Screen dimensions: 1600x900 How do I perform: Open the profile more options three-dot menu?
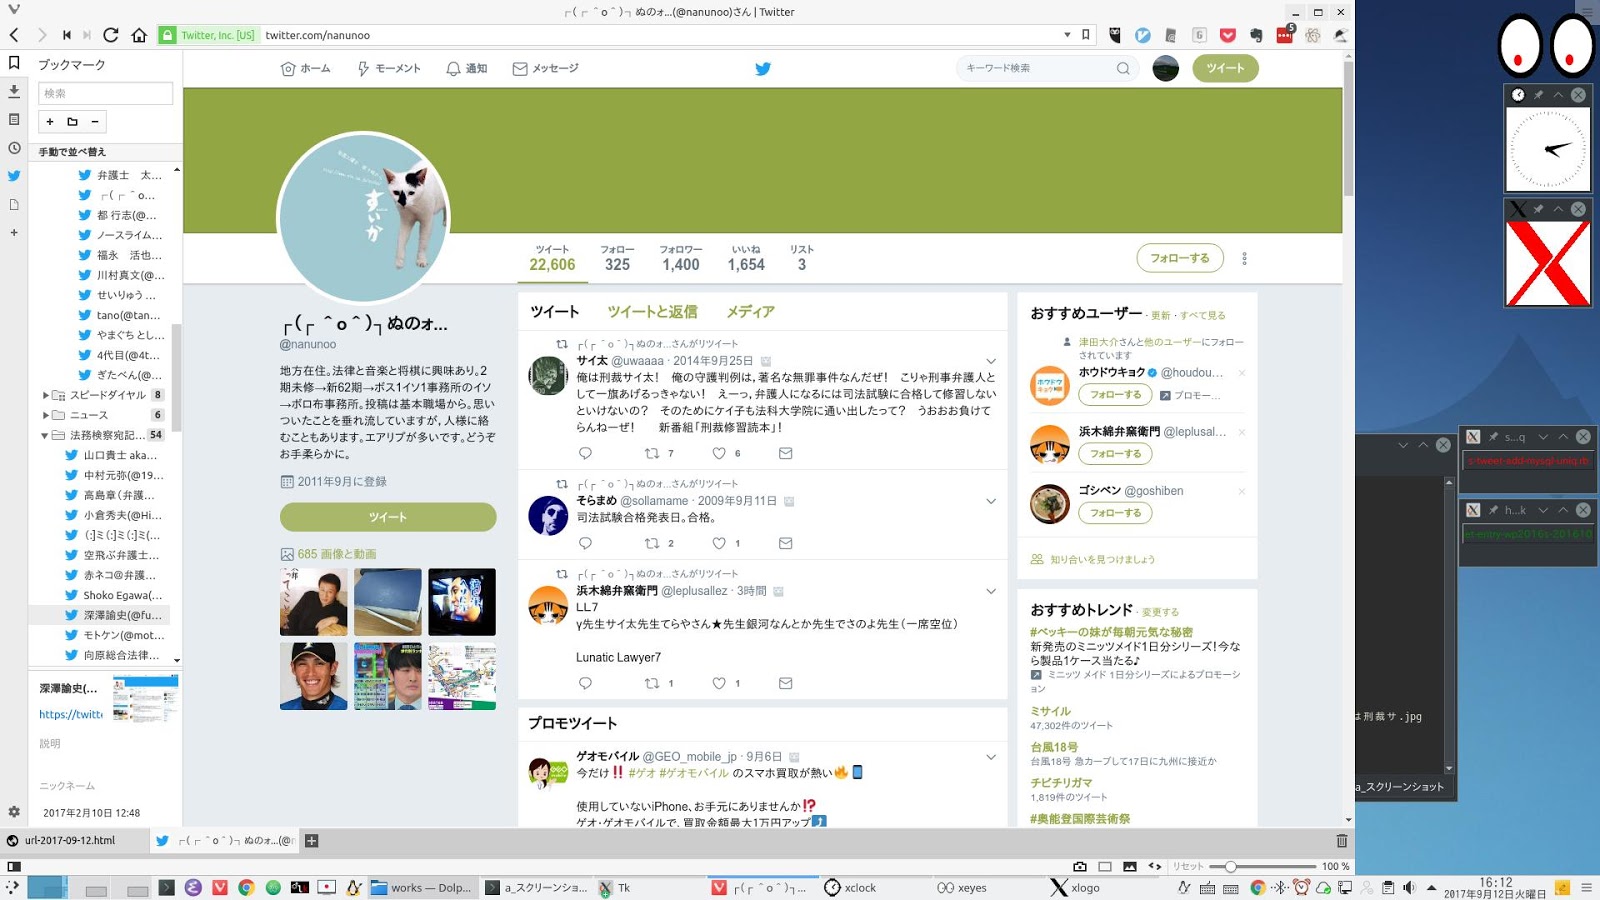pos(1244,258)
